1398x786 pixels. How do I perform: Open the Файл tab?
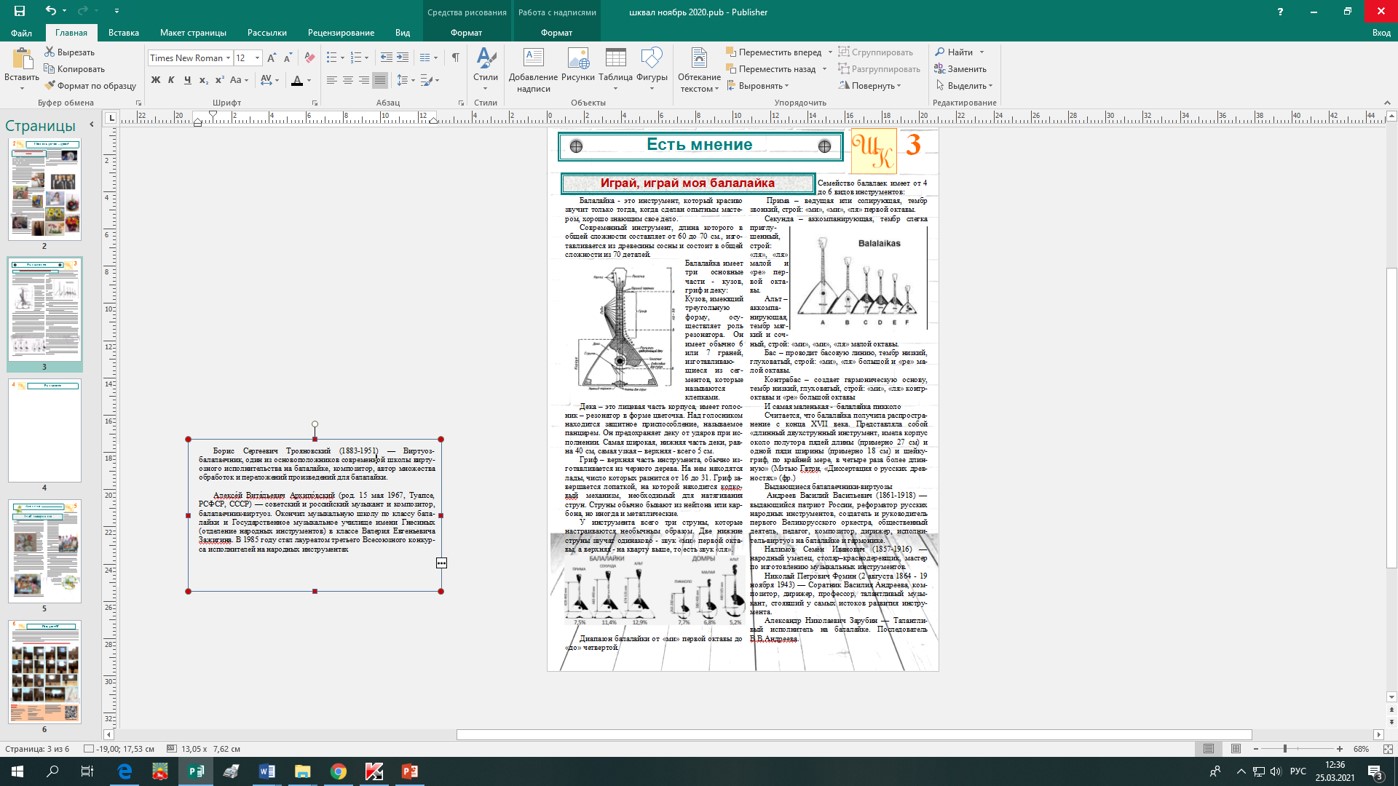coord(21,33)
